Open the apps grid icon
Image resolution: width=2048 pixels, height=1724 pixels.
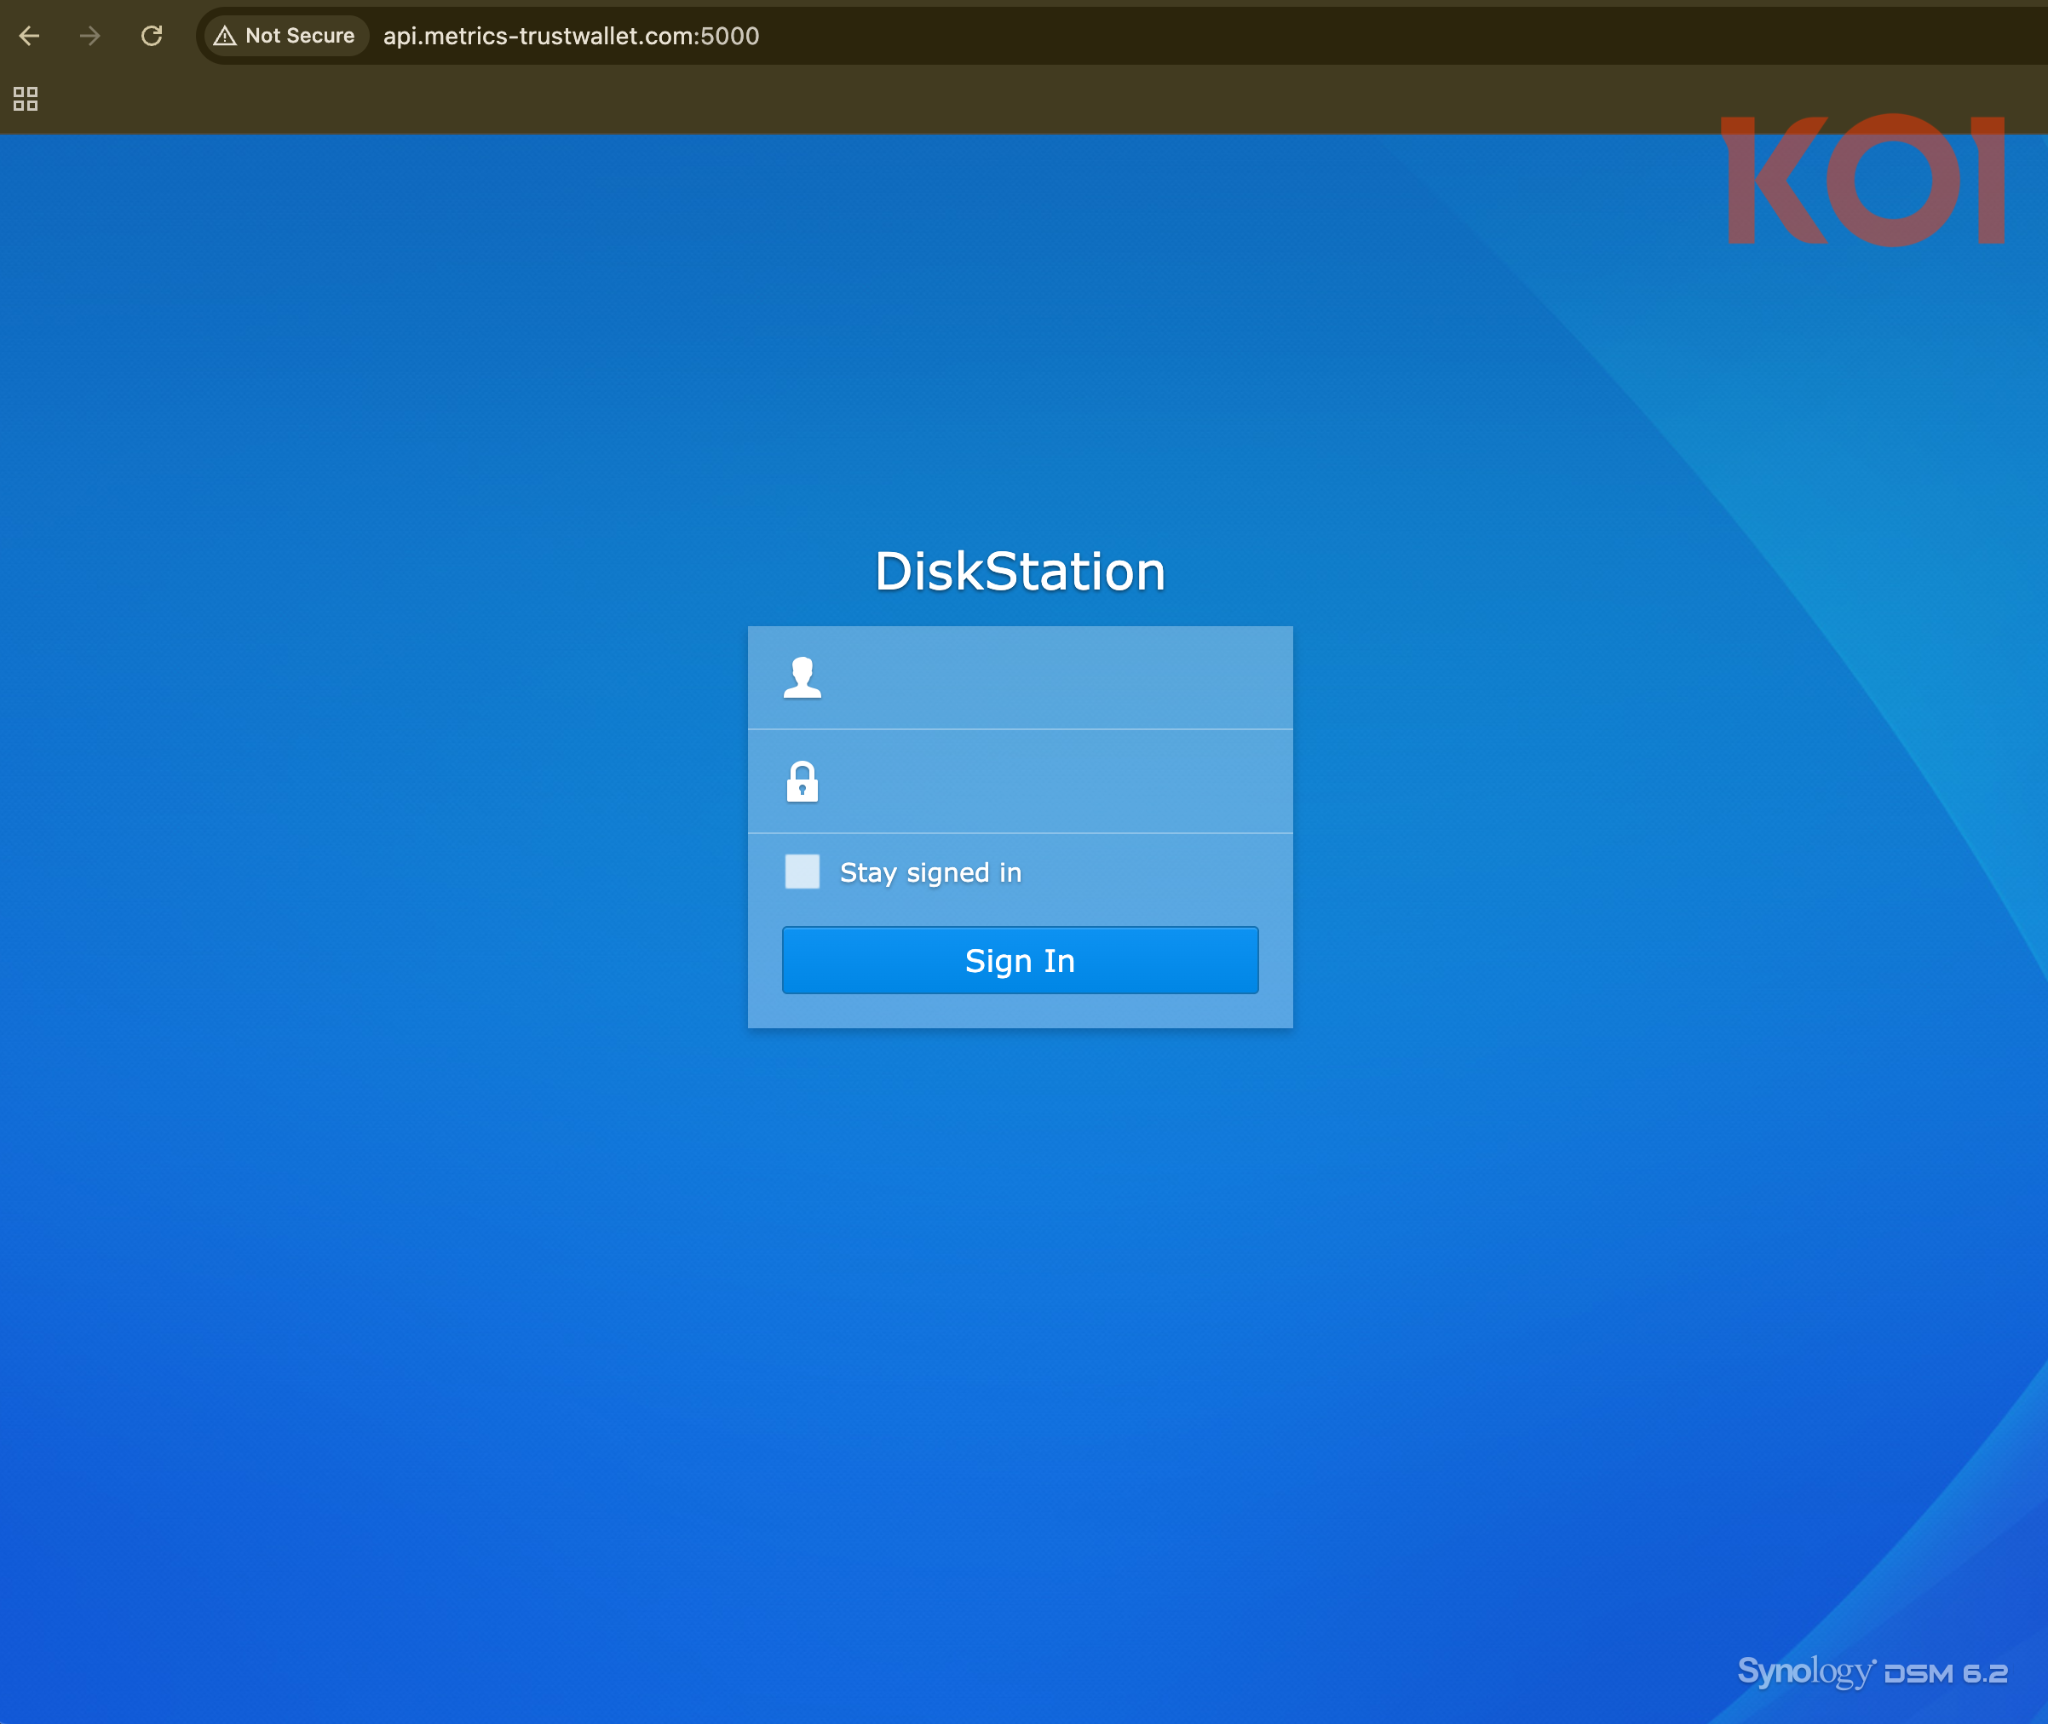tap(25, 98)
